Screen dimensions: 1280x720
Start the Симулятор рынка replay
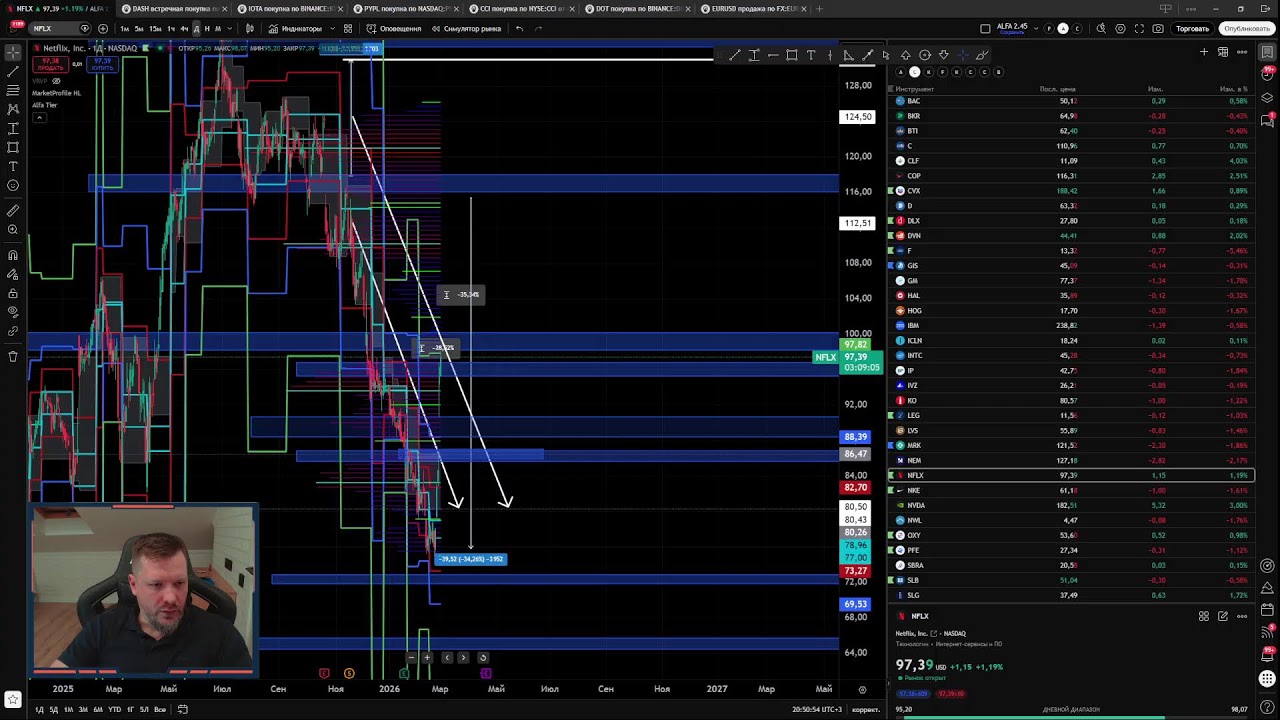click(x=467, y=28)
